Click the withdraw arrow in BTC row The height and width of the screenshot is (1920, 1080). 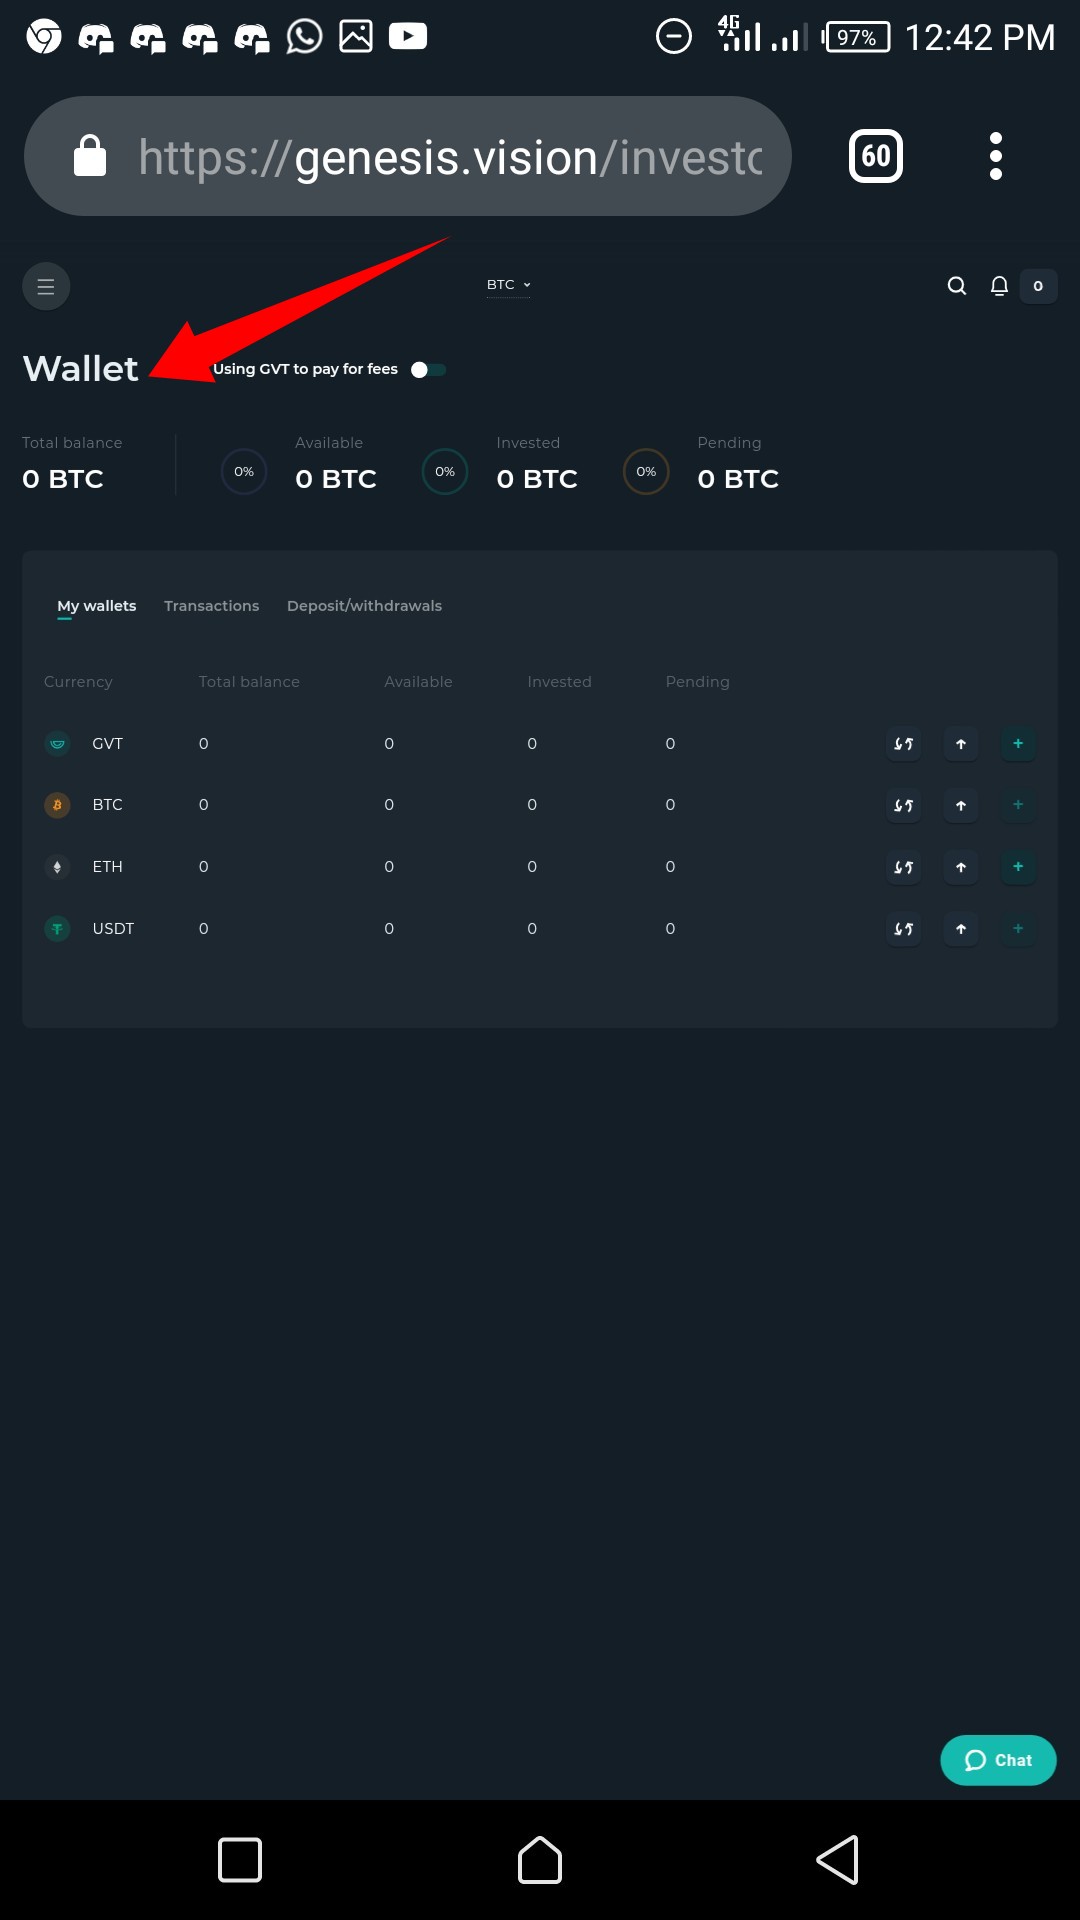point(961,805)
